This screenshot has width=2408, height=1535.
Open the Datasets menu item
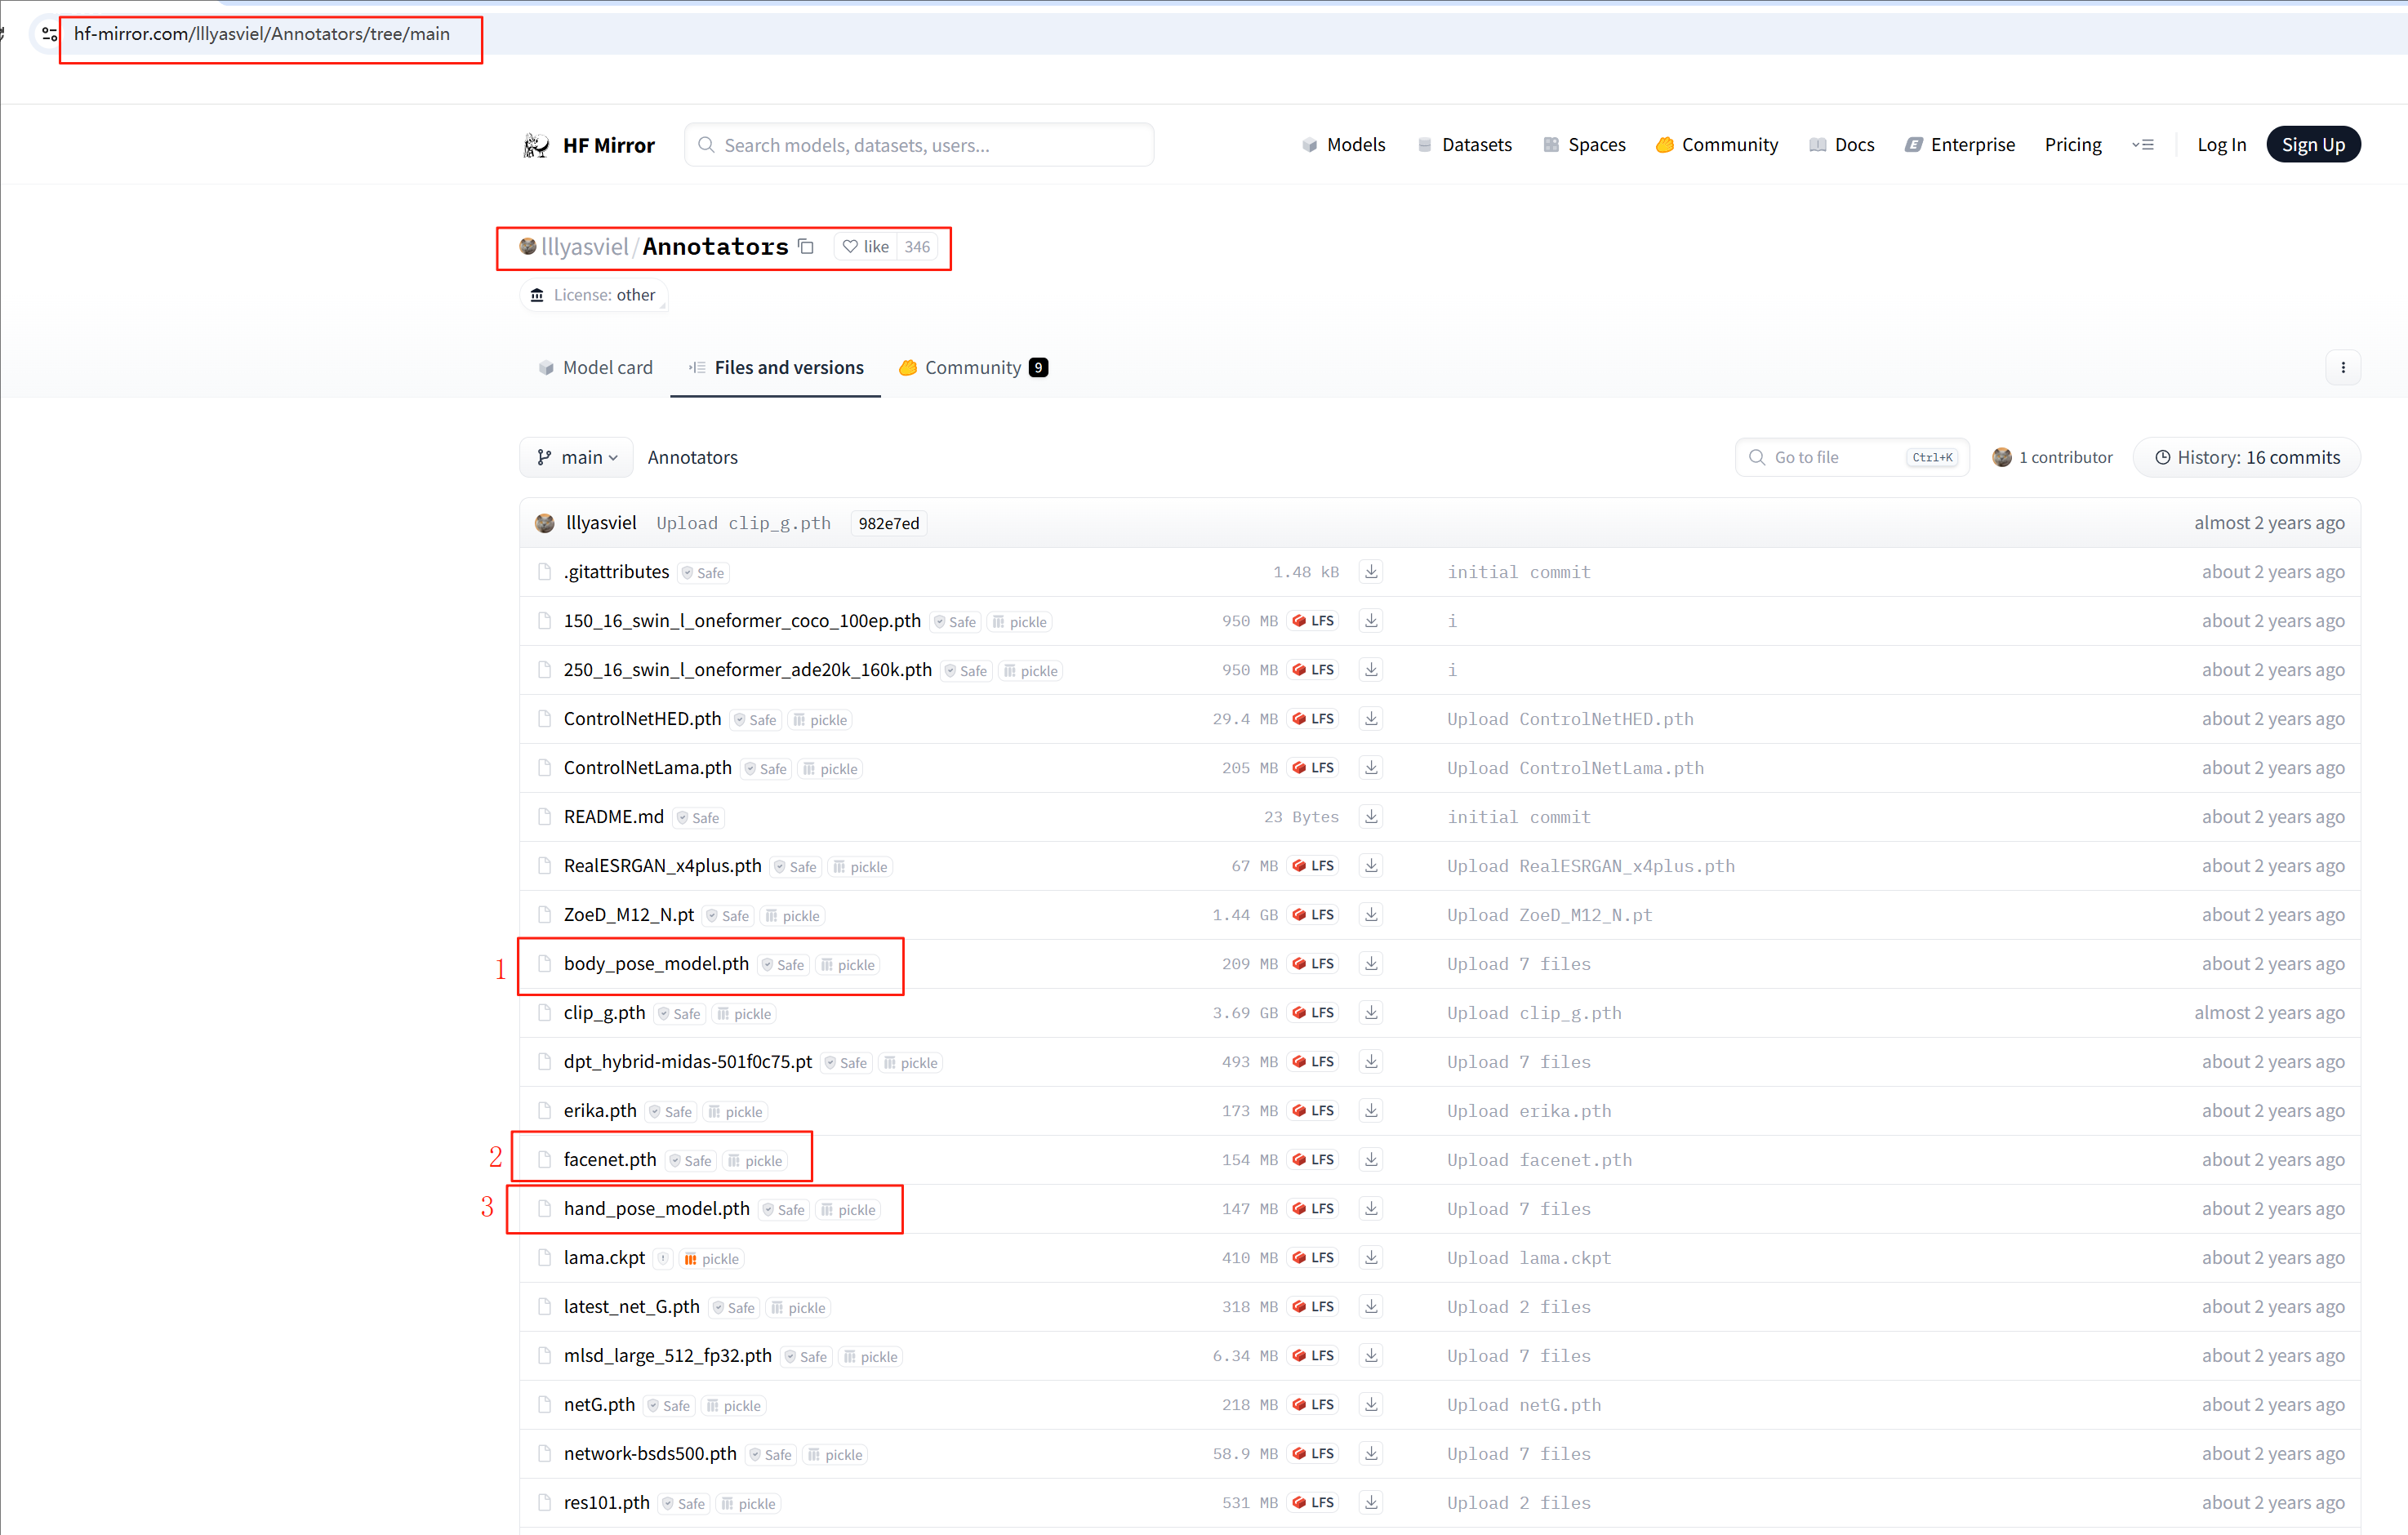pyautogui.click(x=1464, y=144)
